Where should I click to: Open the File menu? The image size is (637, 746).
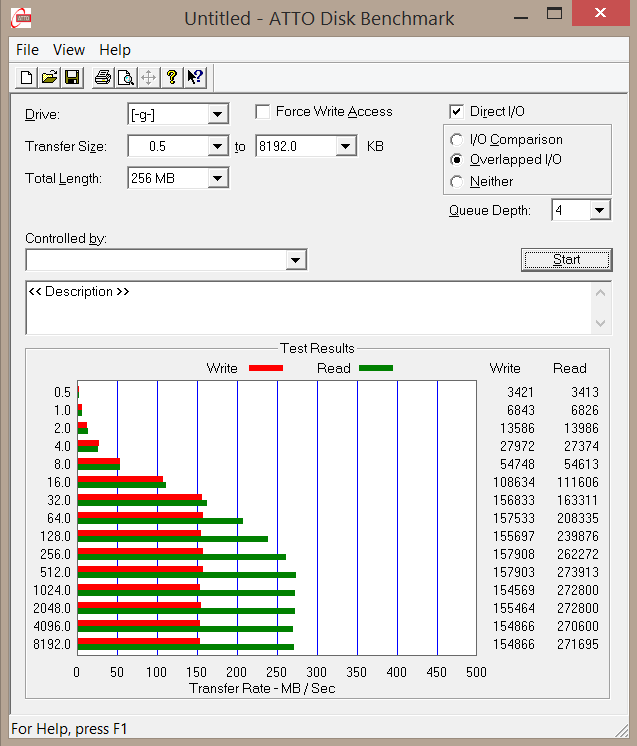pyautogui.click(x=27, y=50)
